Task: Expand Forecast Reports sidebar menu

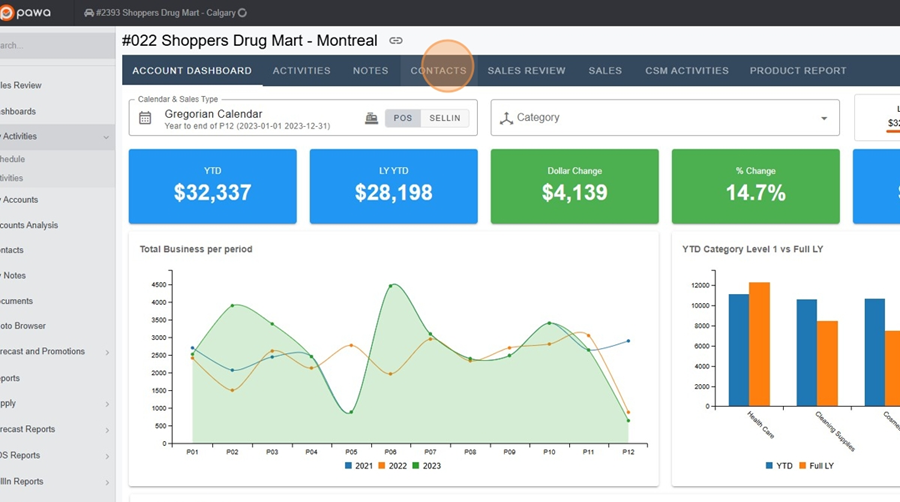Action: coord(107,430)
